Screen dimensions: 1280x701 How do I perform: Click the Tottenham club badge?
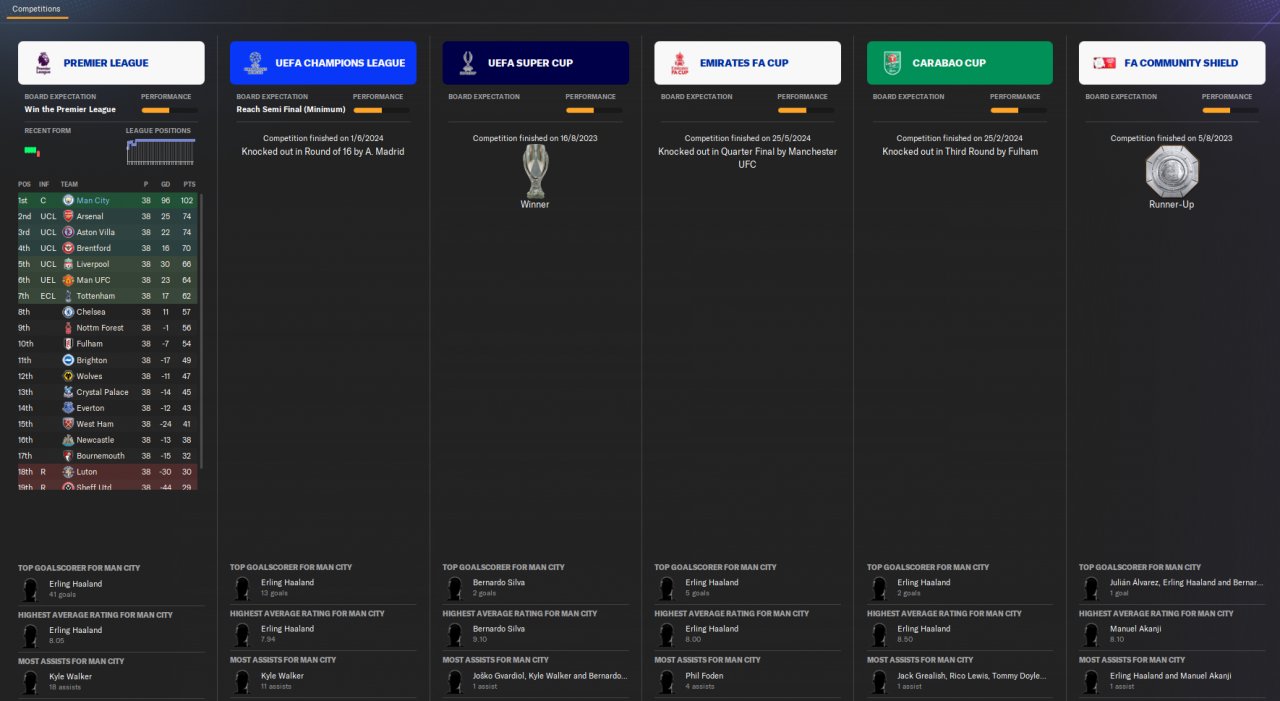tap(68, 296)
